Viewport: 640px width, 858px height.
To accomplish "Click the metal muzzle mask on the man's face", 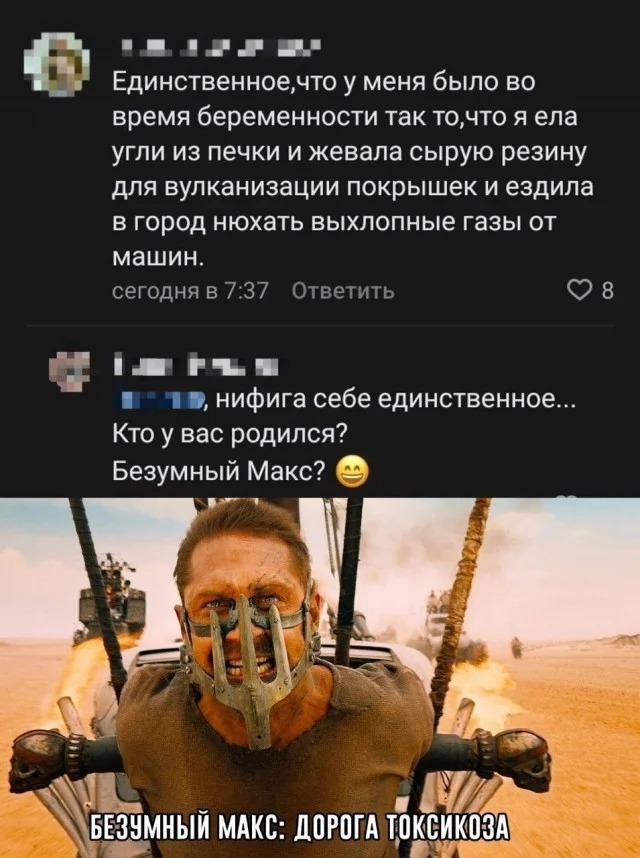I will point(253,665).
